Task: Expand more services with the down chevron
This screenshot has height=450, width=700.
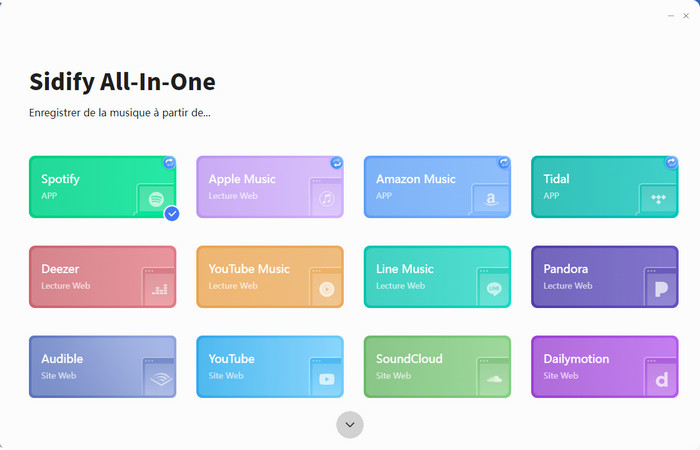Action: point(350,425)
